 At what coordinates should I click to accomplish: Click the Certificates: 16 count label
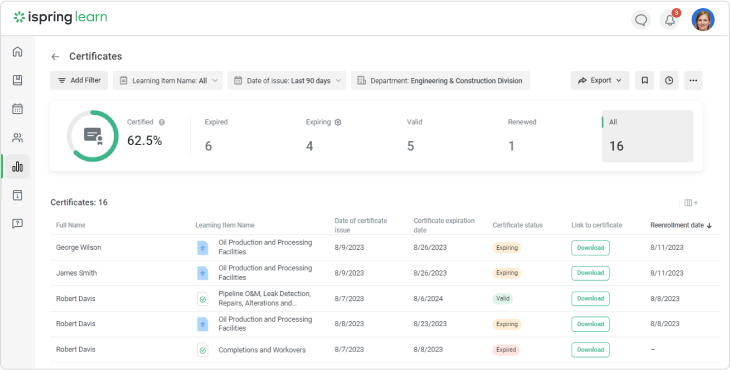point(79,202)
